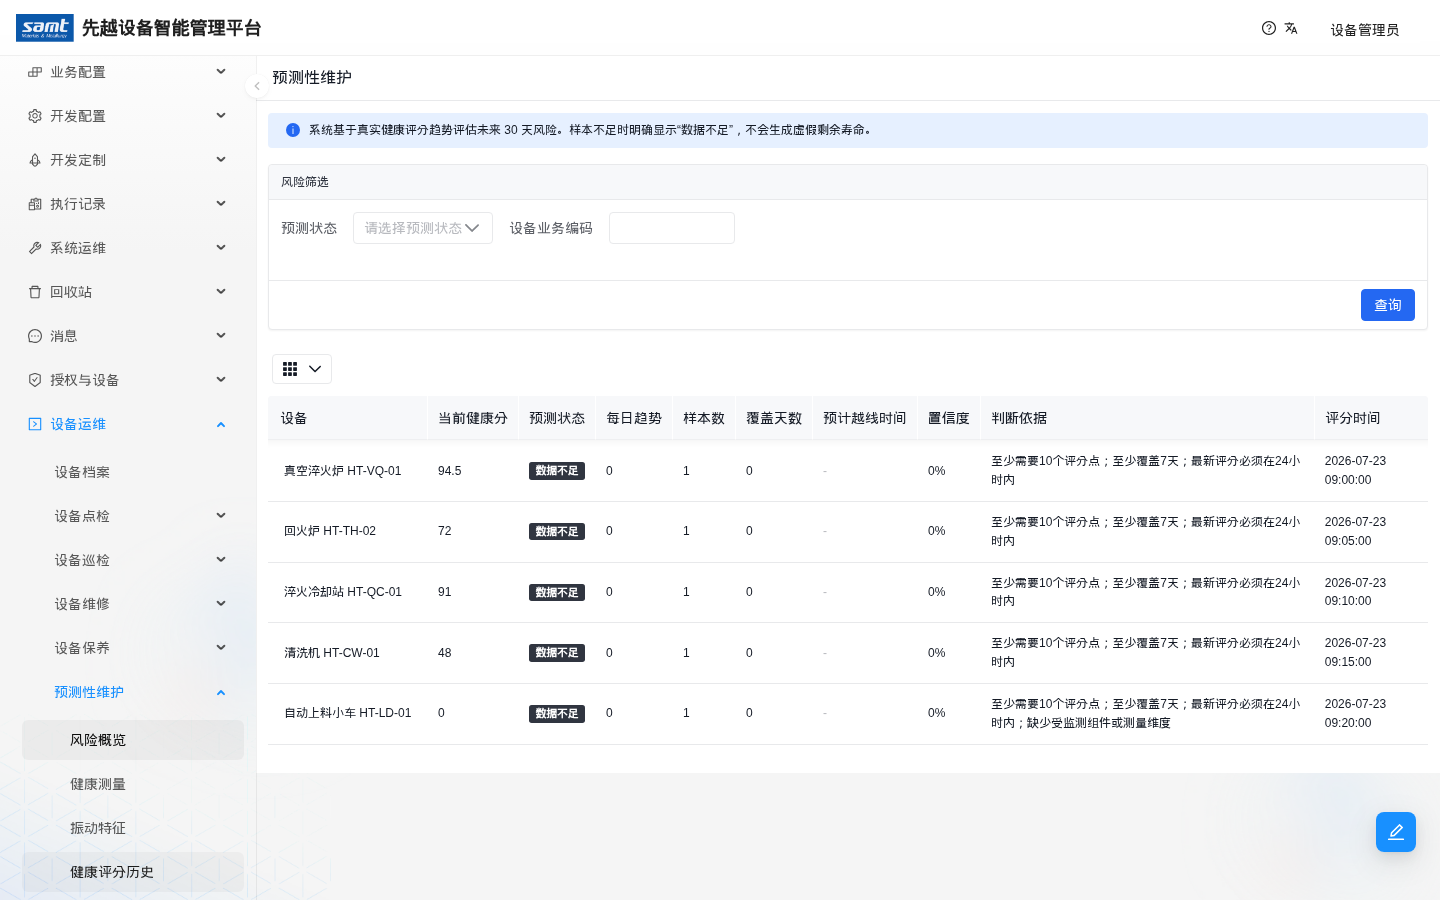The width and height of the screenshot is (1440, 900).
Task: Click the 开发定制 icon in the sidebar
Action: [x=35, y=160]
